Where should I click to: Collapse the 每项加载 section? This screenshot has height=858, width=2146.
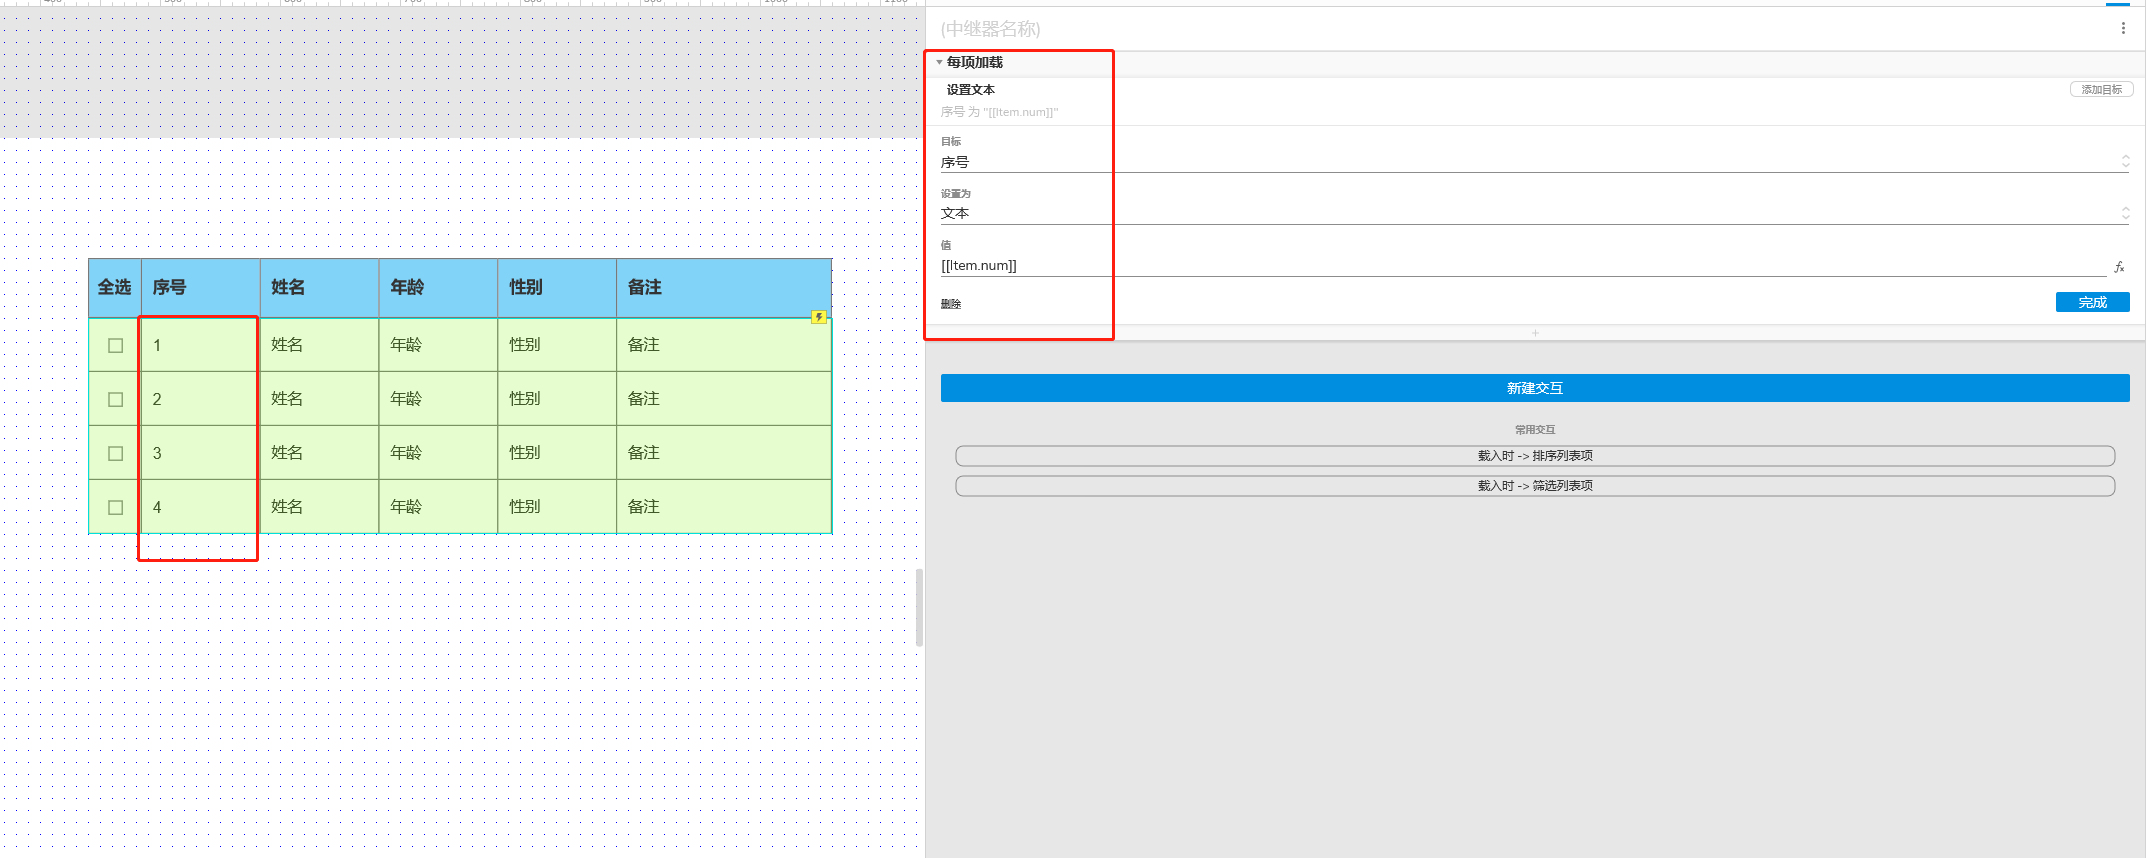tap(939, 62)
